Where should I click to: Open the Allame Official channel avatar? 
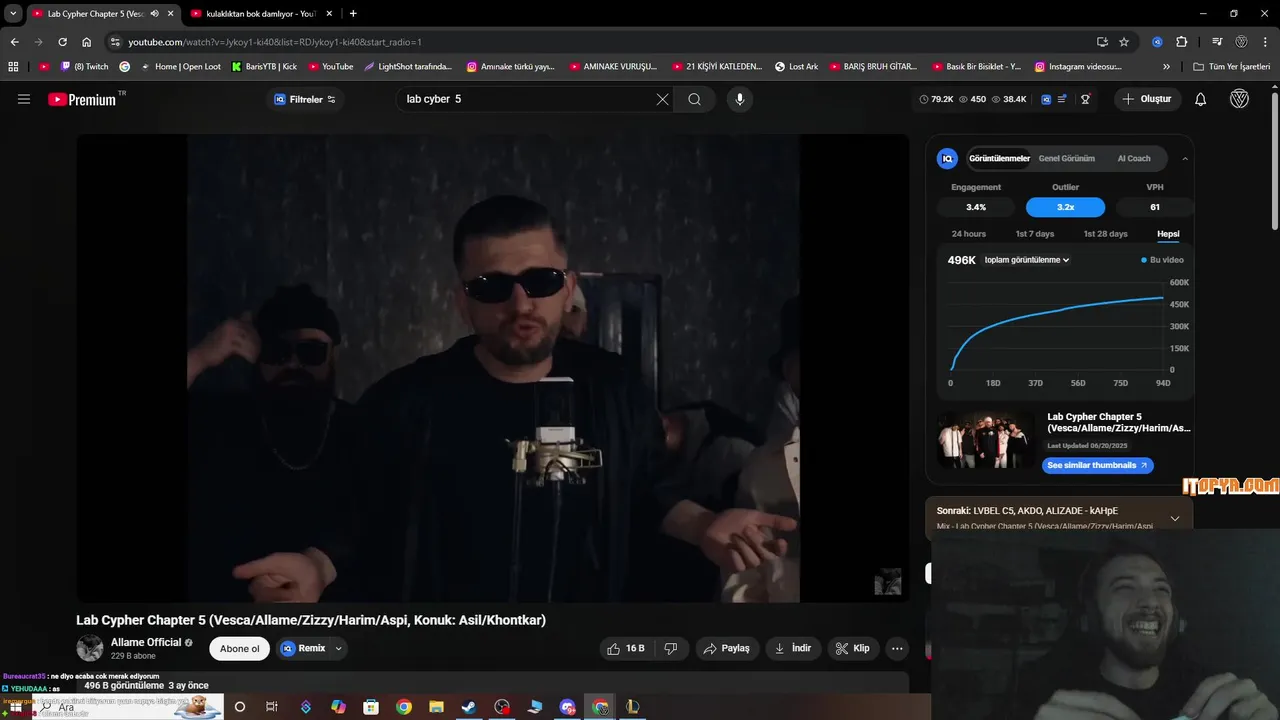[90, 648]
